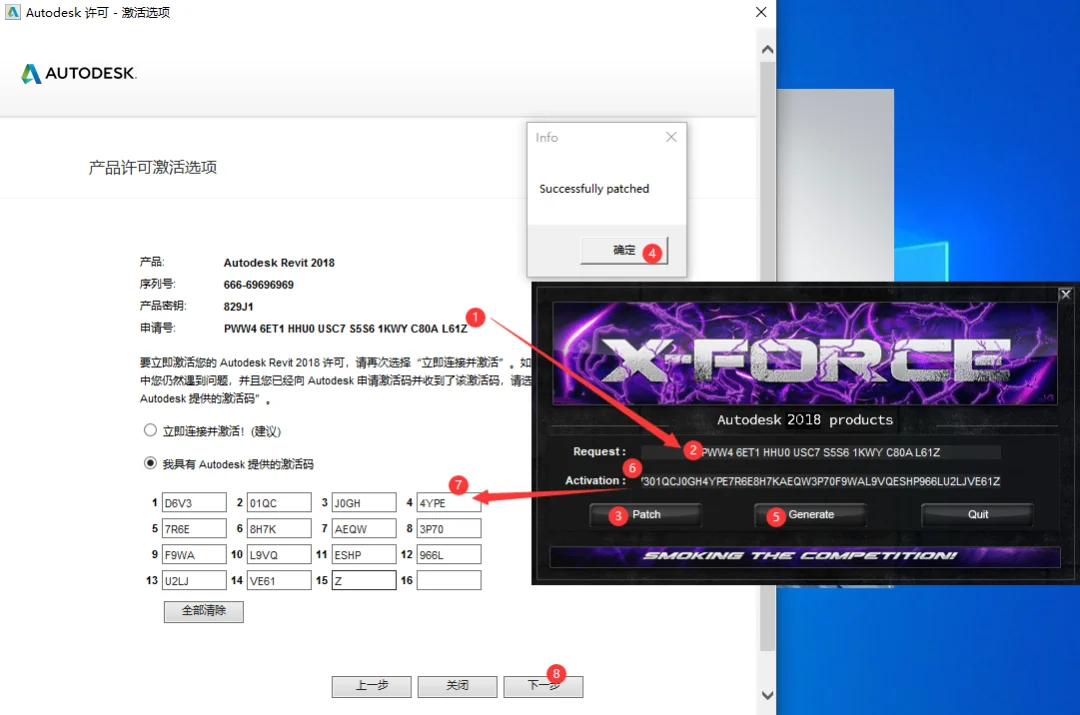Click activation code box 9 containing F9WA

[x=194, y=555]
